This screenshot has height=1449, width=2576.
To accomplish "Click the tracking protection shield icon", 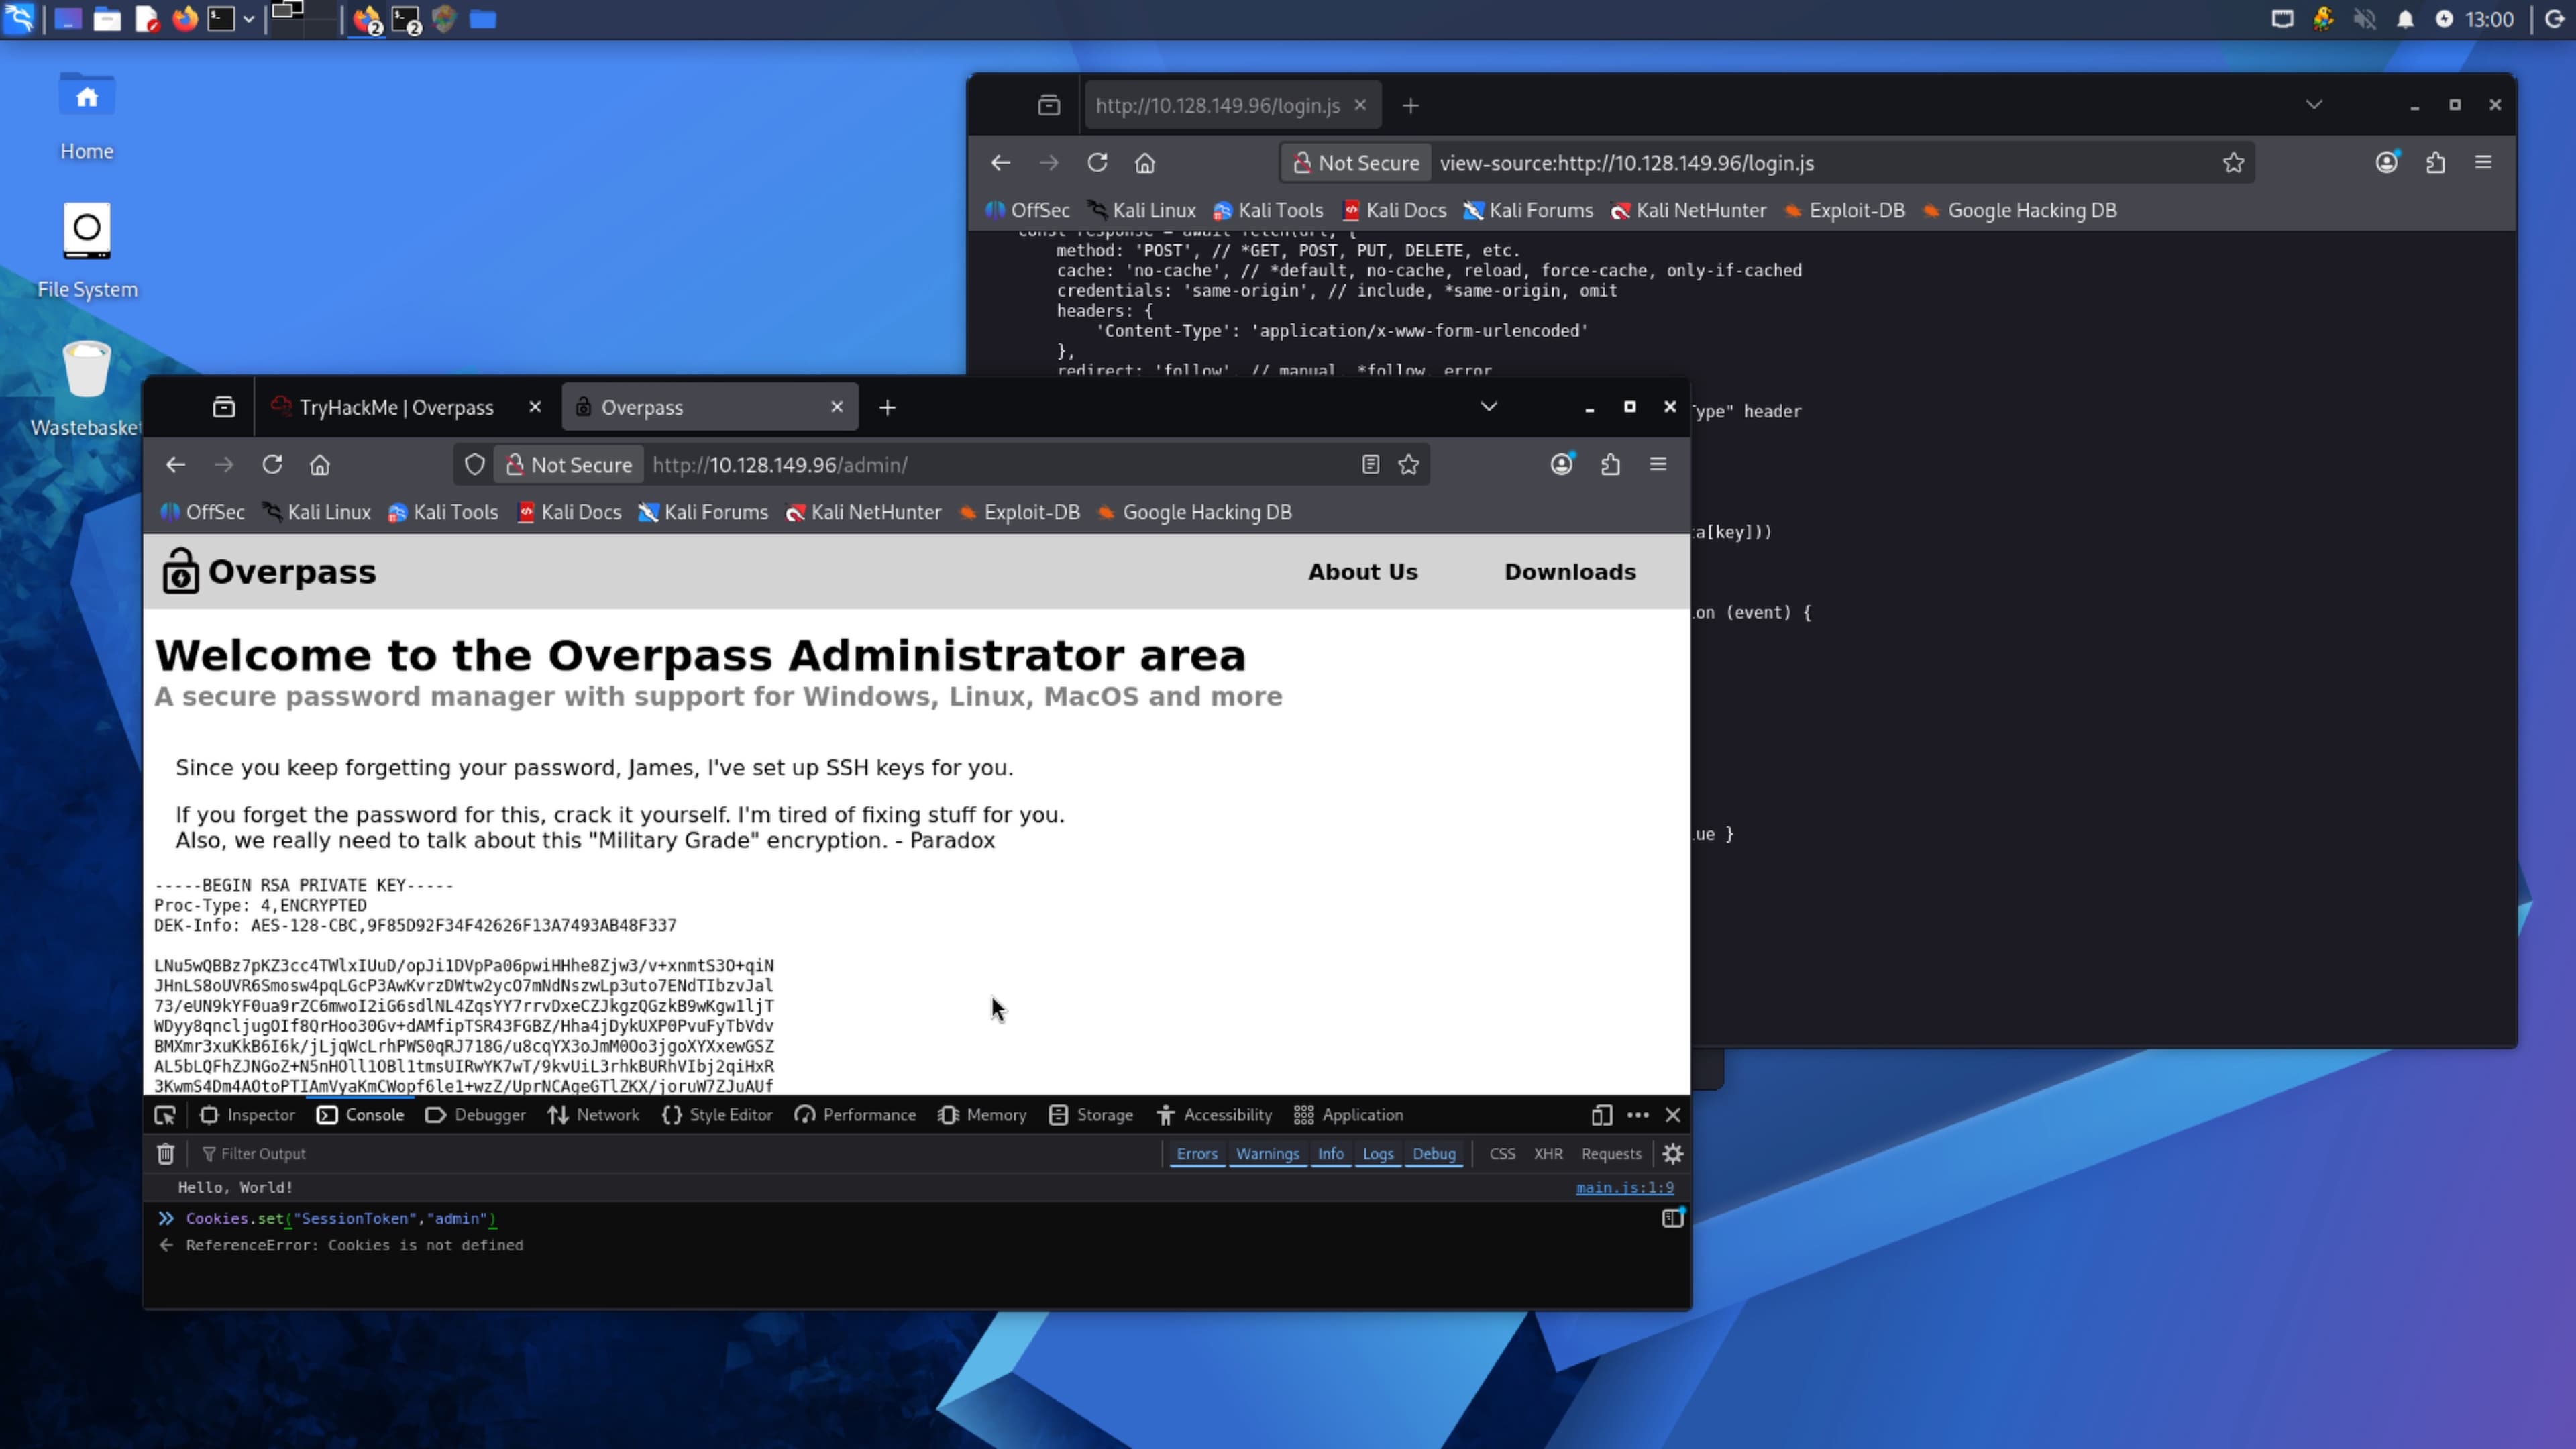I will 475,465.
